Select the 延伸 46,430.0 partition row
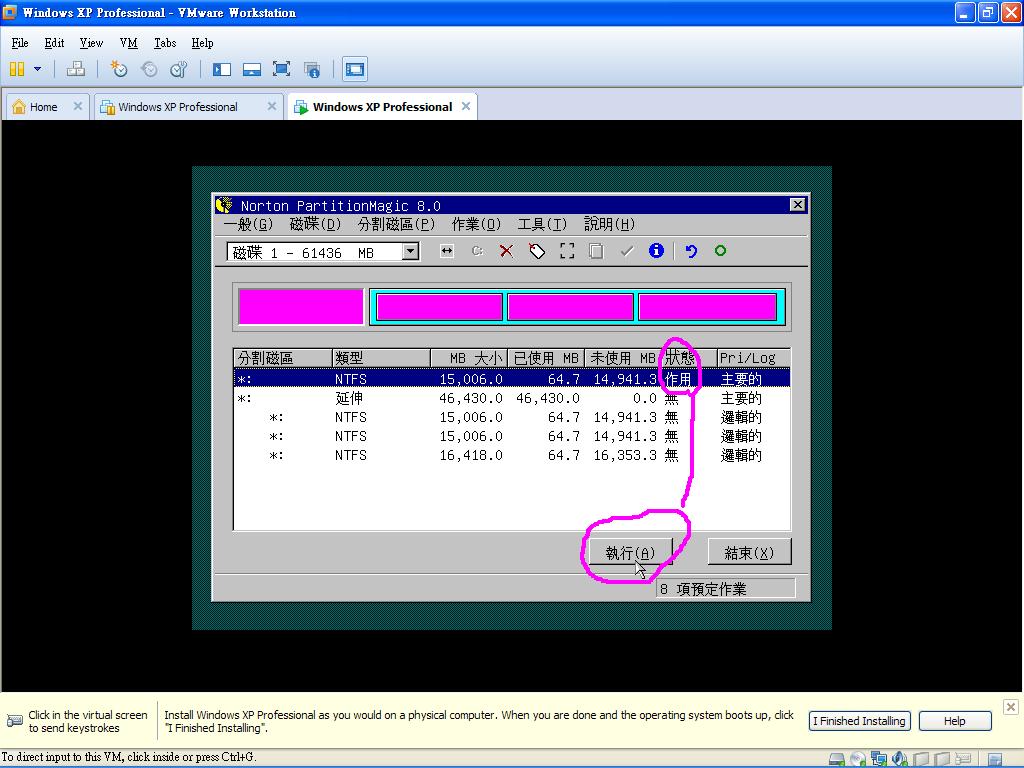The image size is (1024, 768). click(x=511, y=398)
